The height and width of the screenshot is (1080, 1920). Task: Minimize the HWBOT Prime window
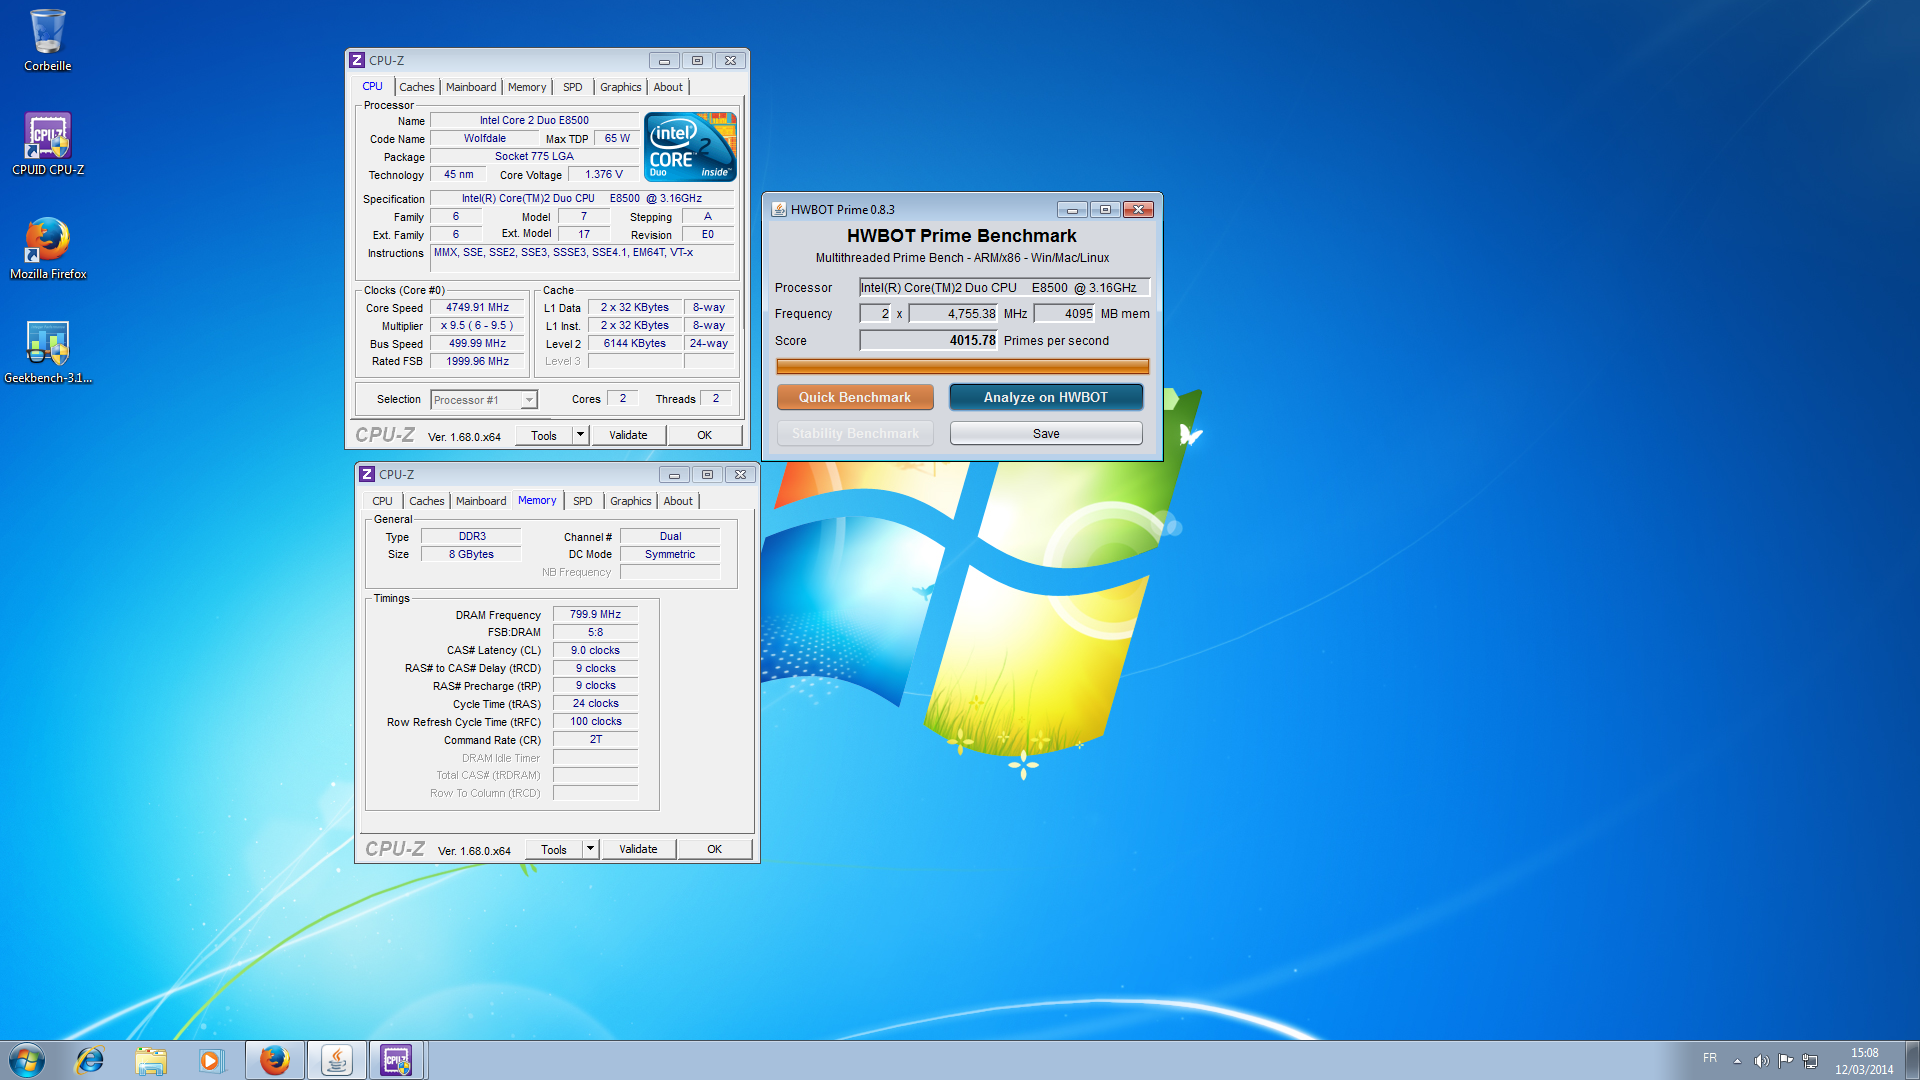(1072, 210)
